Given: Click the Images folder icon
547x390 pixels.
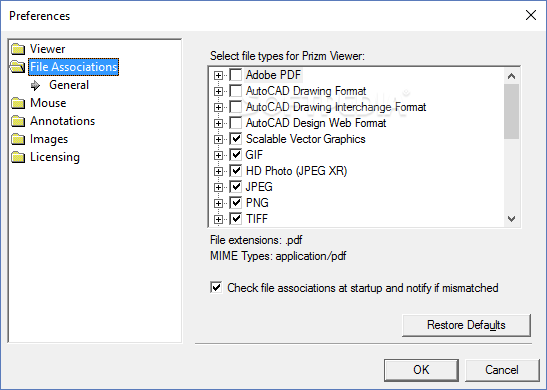Looking at the screenshot, I should 18,139.
